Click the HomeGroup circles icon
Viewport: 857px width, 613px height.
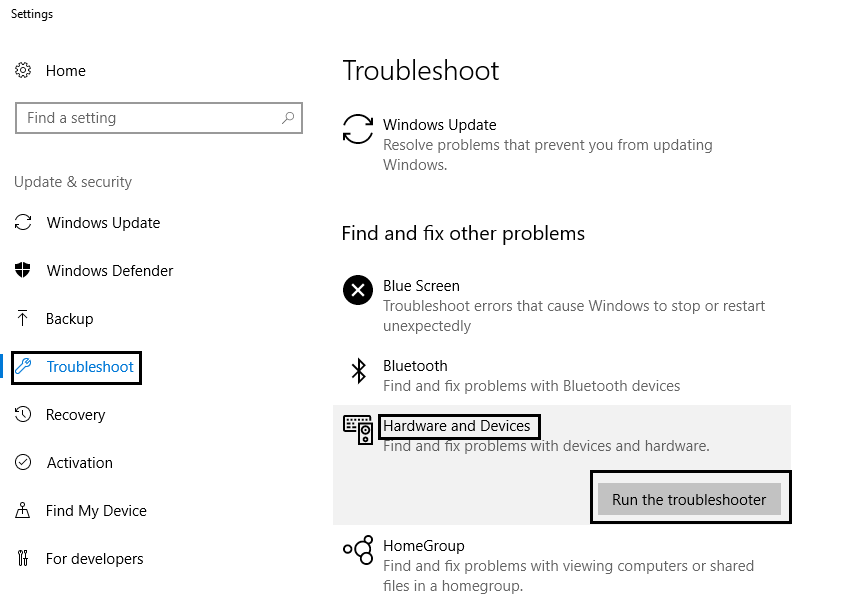pos(358,550)
